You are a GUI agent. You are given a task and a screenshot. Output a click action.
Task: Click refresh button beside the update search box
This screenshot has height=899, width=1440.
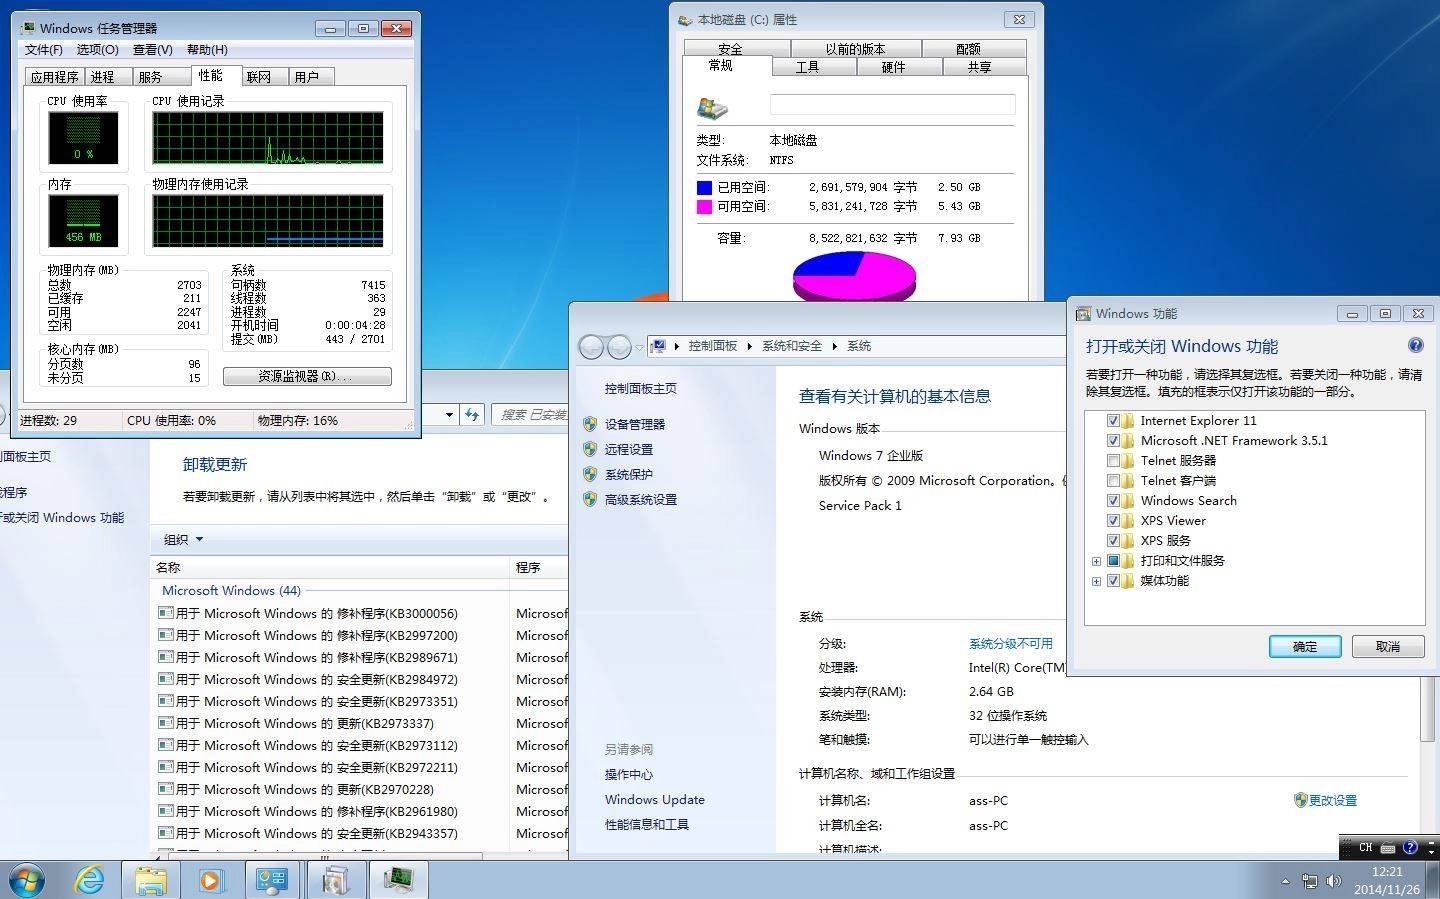(x=472, y=414)
